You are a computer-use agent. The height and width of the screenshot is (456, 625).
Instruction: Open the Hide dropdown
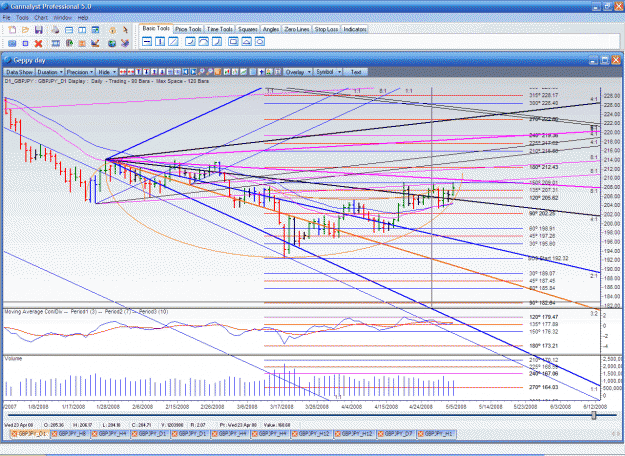107,72
